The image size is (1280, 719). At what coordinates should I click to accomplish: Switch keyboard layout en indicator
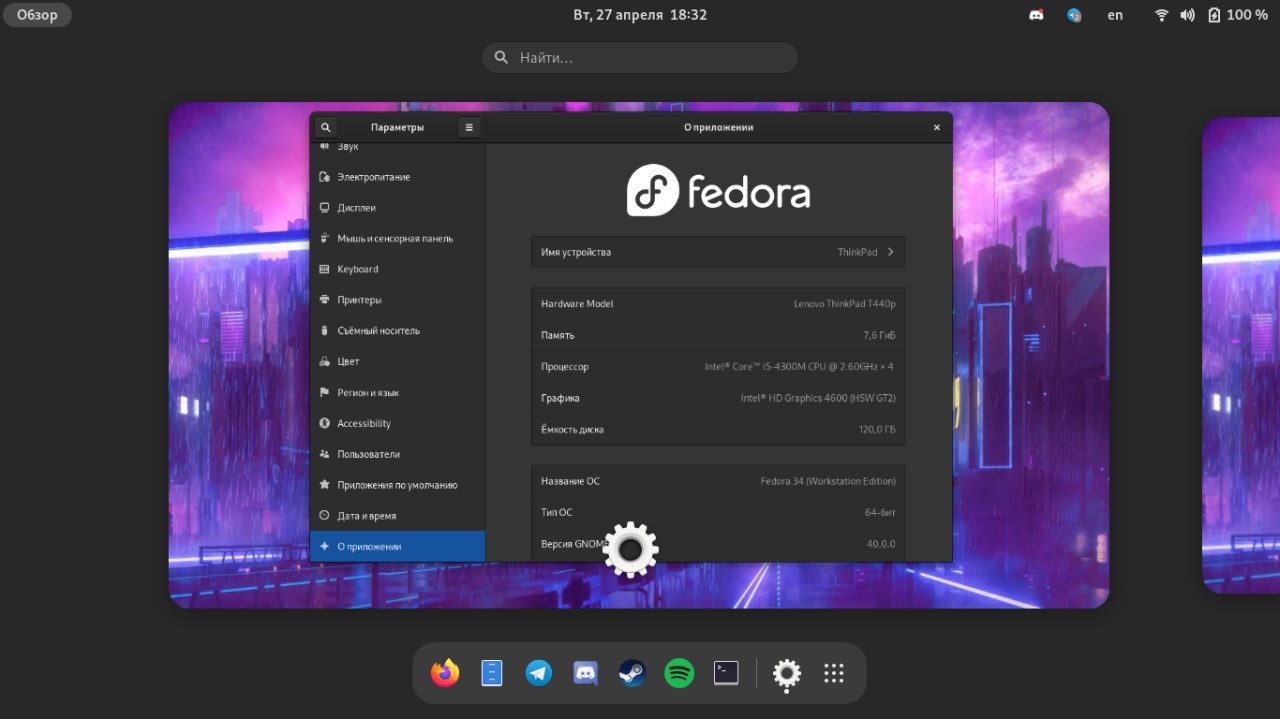click(x=1115, y=15)
